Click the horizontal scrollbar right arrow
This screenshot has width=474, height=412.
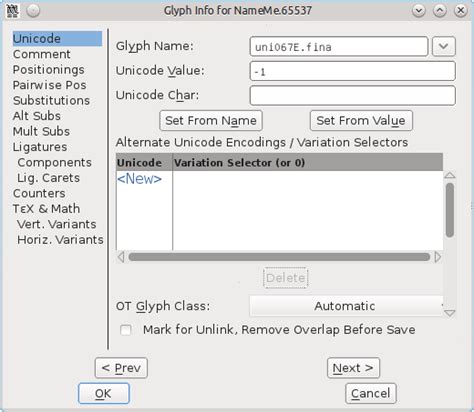pyautogui.click(x=438, y=257)
